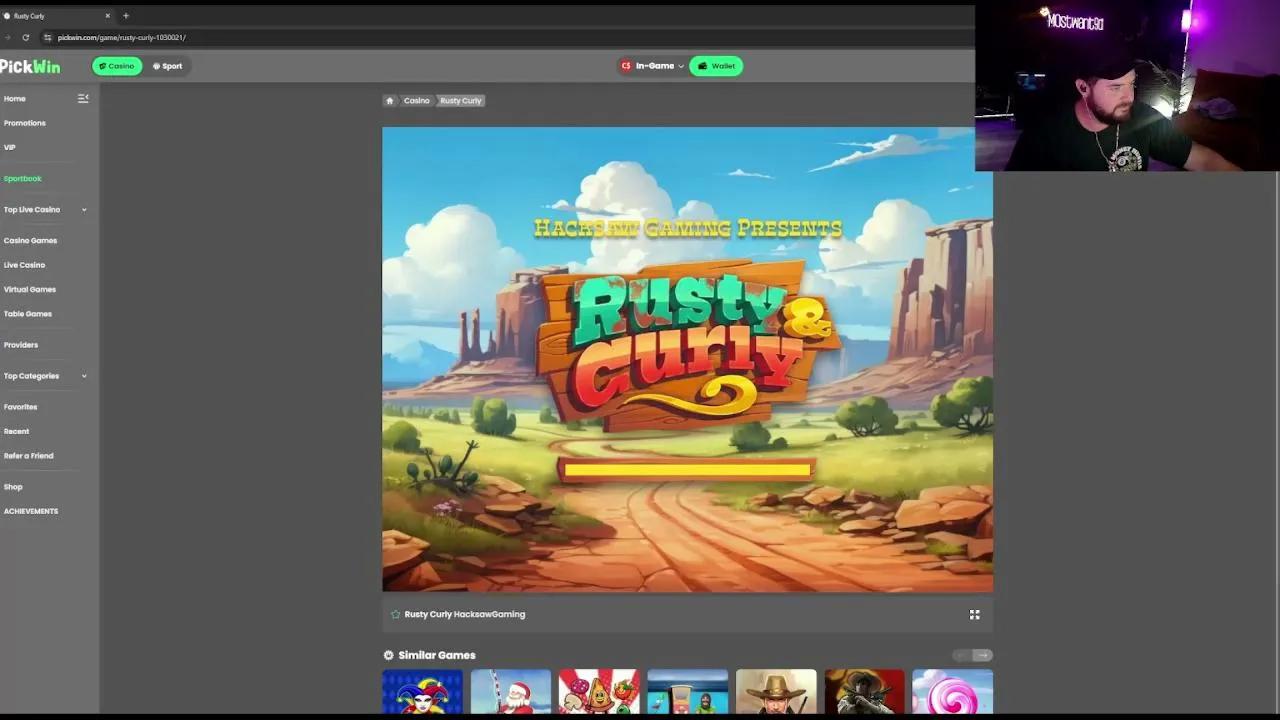Click the home breadcrumb icon
The height and width of the screenshot is (720, 1280).
tap(390, 100)
